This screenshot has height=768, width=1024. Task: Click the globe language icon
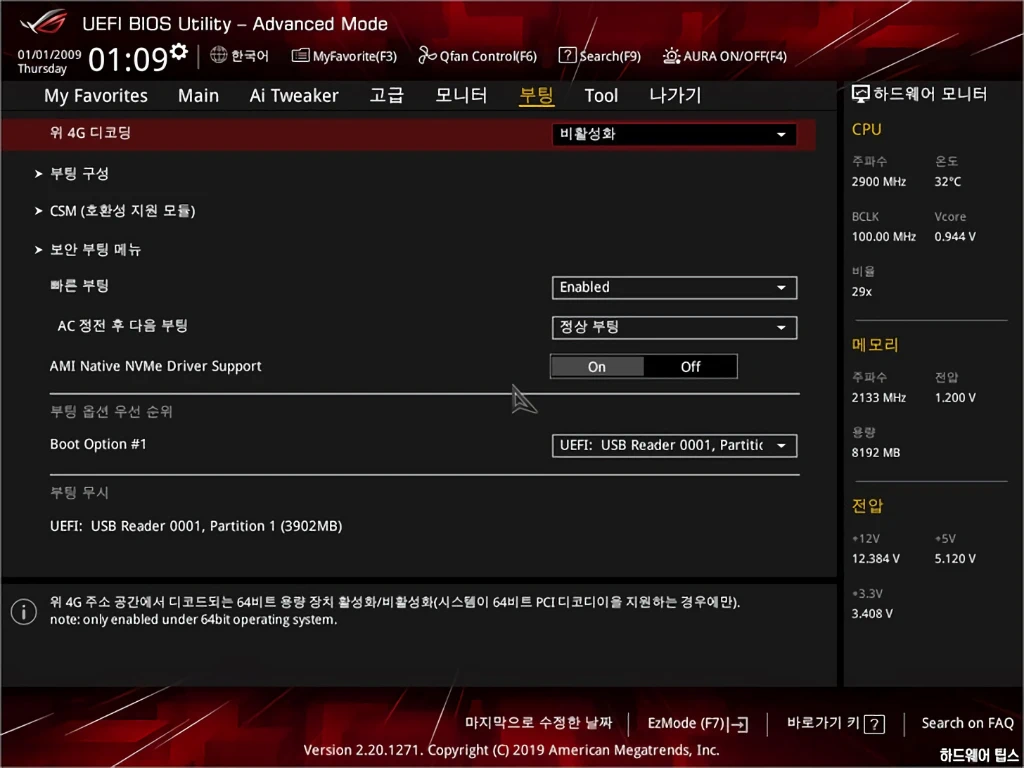tap(219, 56)
